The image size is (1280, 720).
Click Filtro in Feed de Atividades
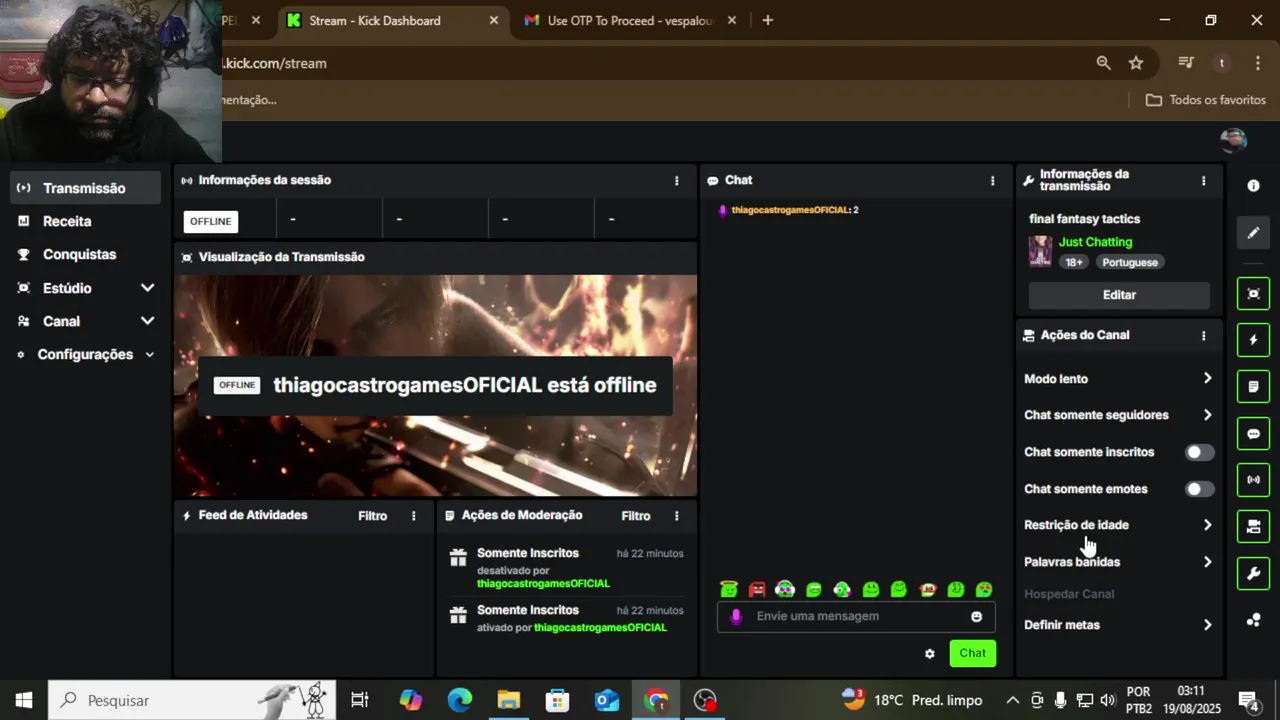pos(372,516)
